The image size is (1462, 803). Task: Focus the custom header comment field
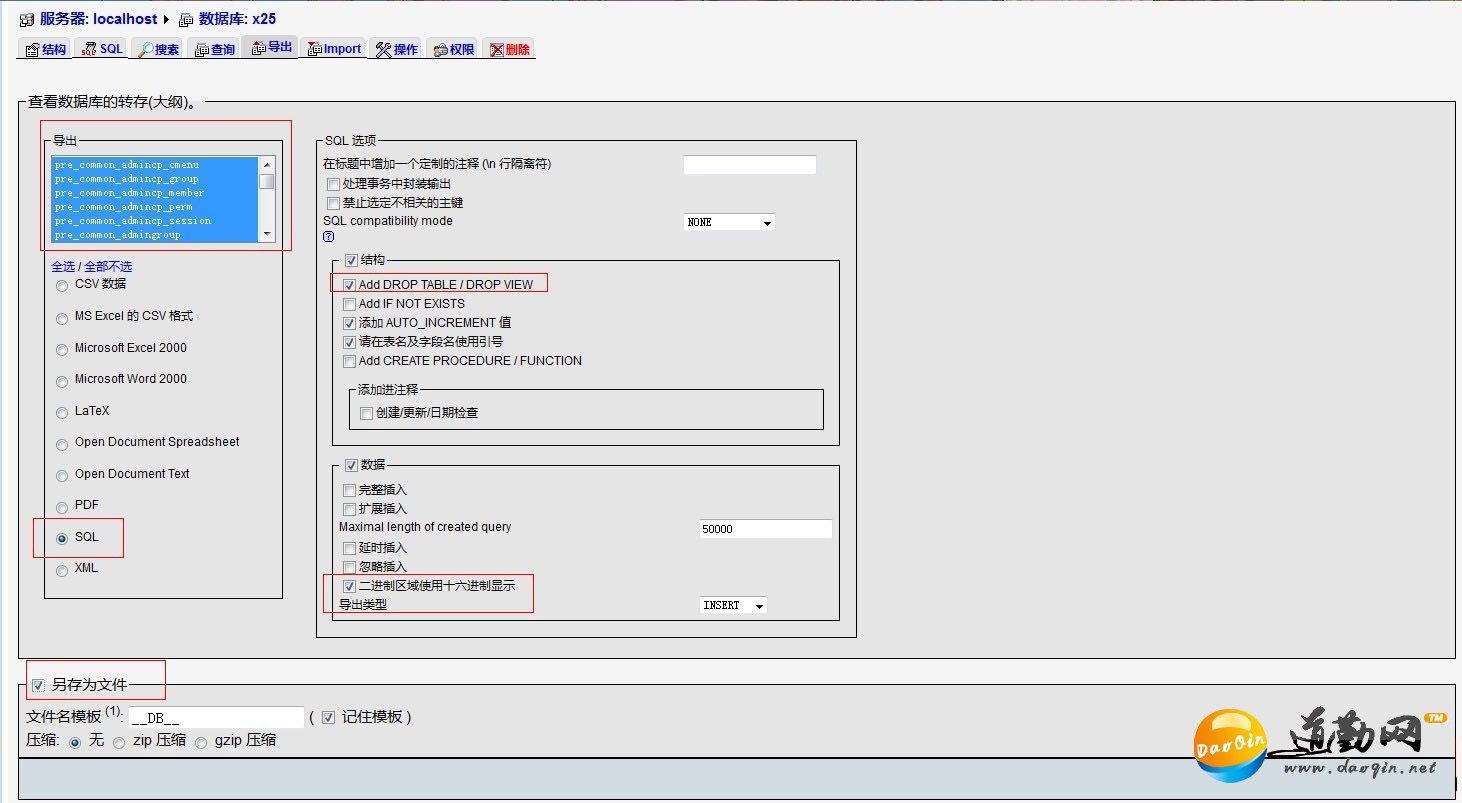point(750,165)
